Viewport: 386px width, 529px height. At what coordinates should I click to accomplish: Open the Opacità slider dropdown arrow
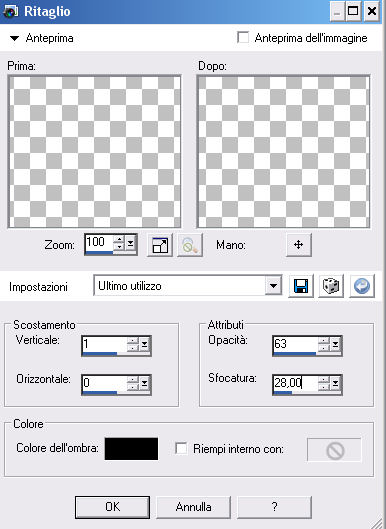335,344
